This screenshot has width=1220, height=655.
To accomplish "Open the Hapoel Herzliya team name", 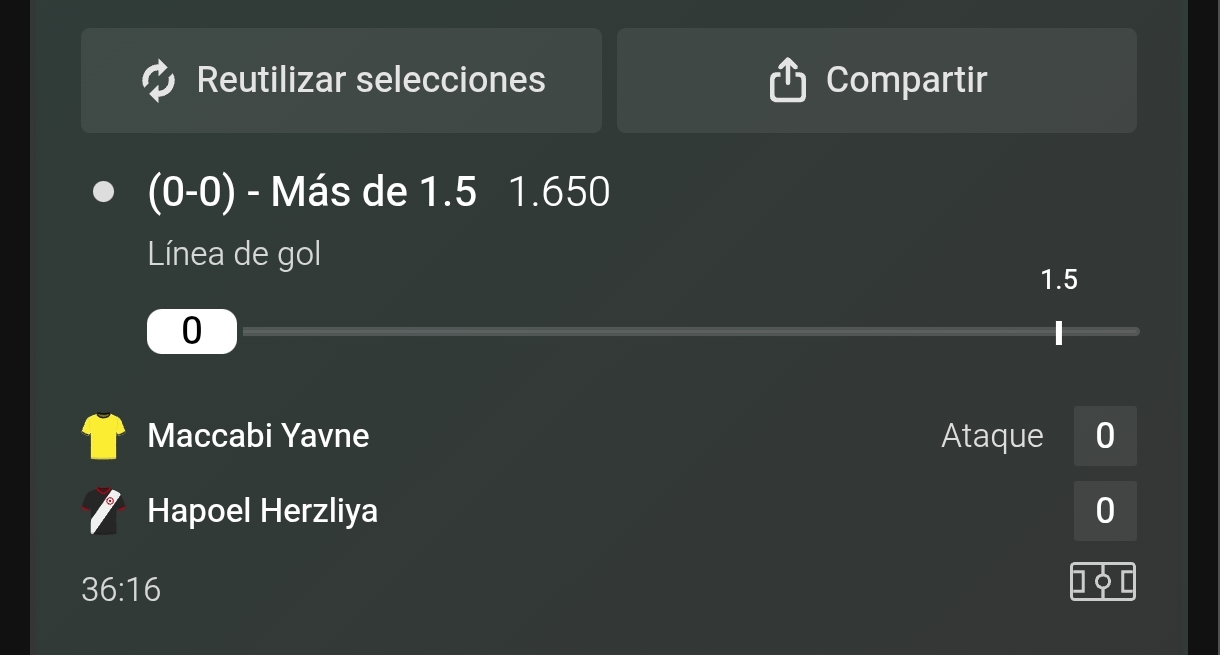I will 263,511.
